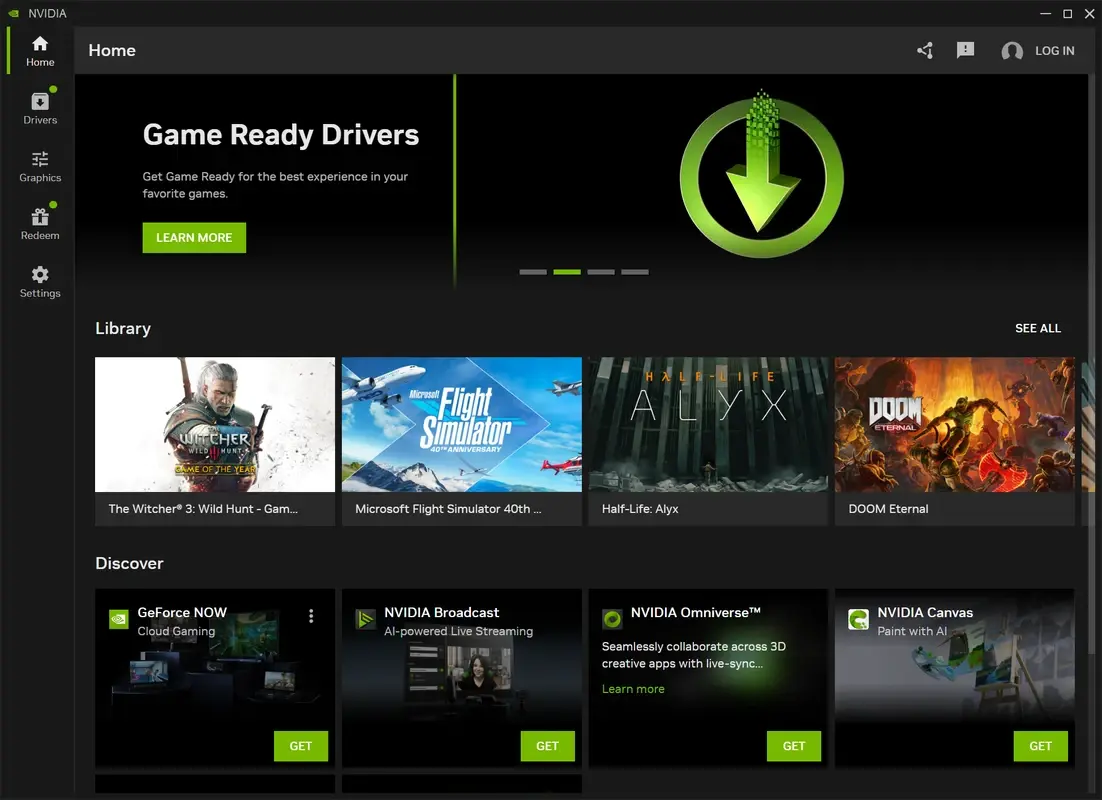Viewport: 1102px width, 800px height.
Task: Click Learn more under NVIDIA Omniverse
Action: 633,688
